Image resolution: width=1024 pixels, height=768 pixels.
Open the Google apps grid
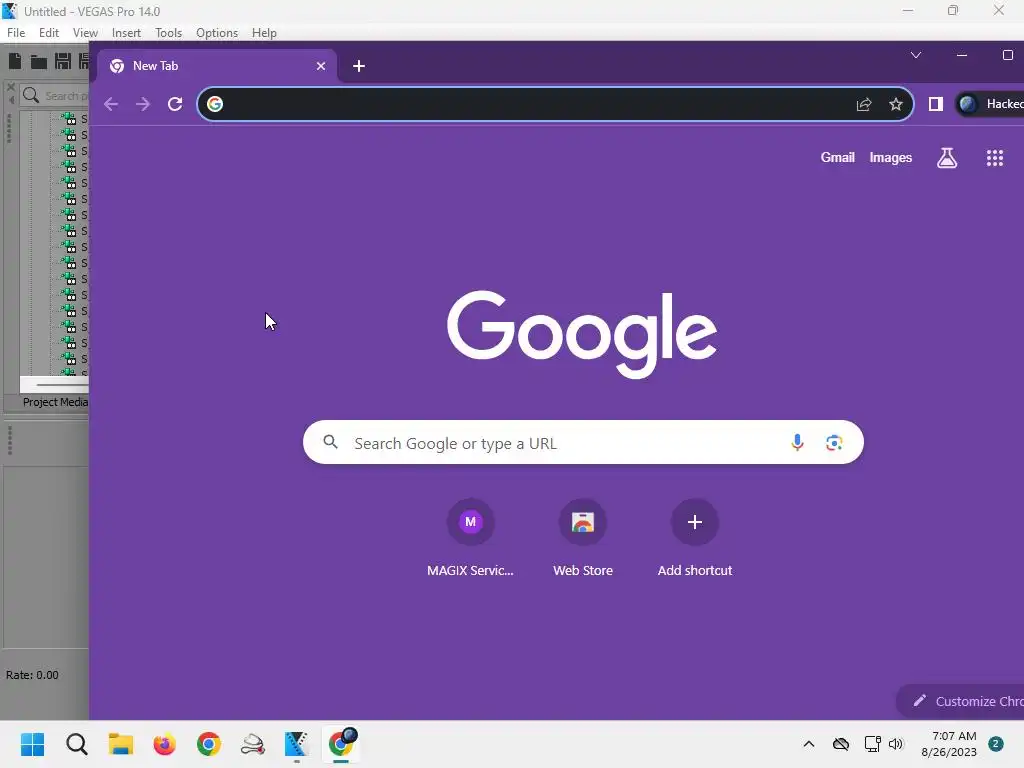(995, 157)
